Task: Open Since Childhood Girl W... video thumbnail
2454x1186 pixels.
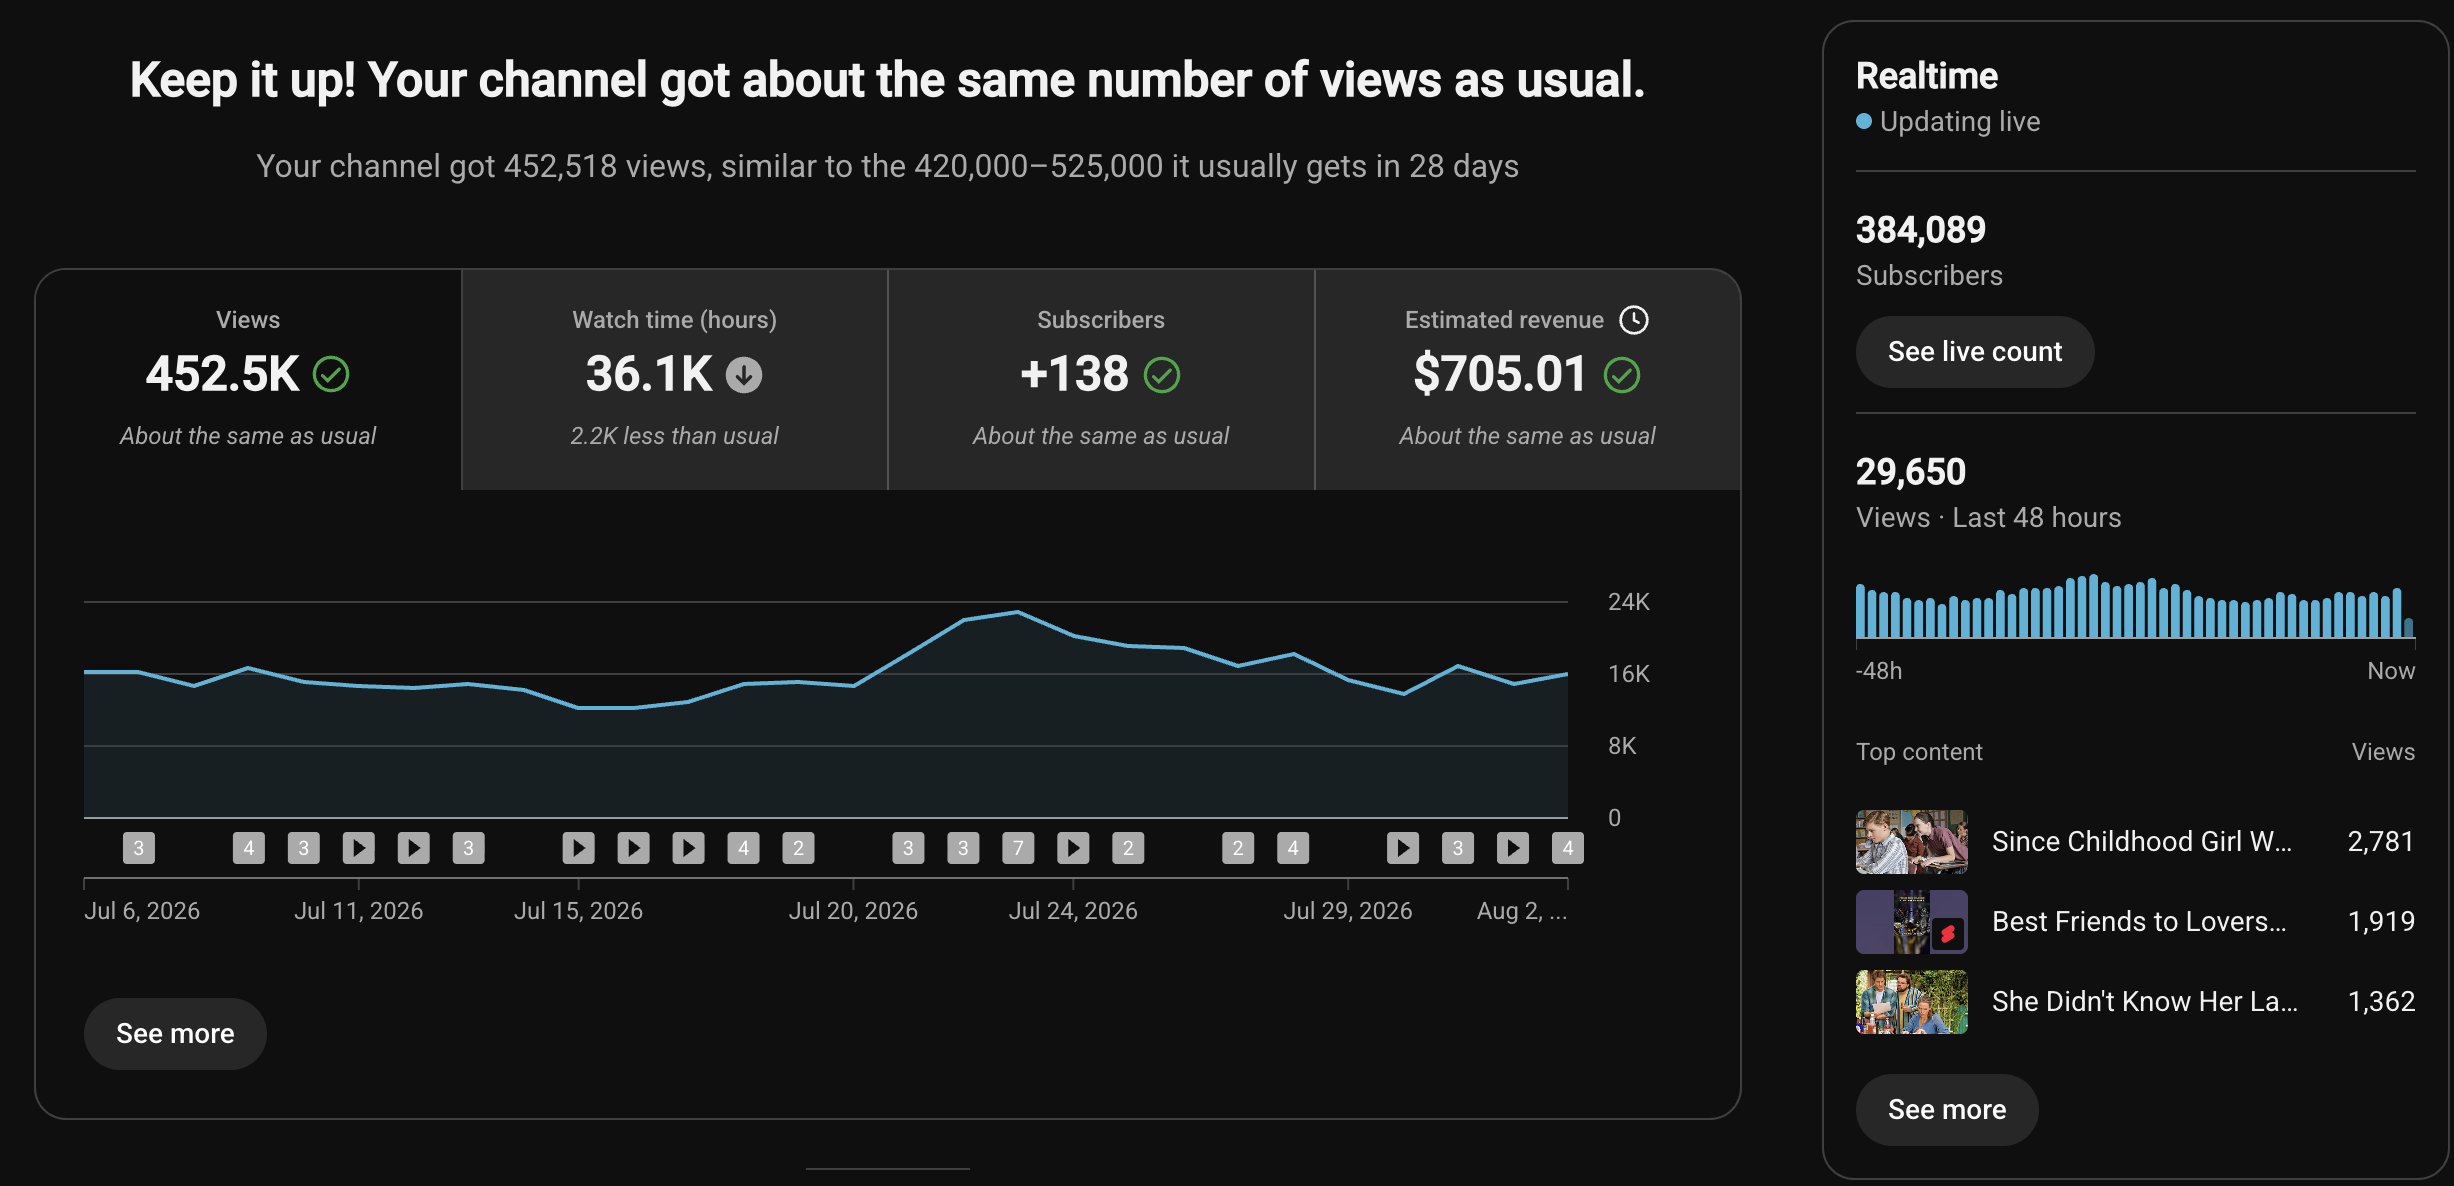Action: click(x=1912, y=842)
